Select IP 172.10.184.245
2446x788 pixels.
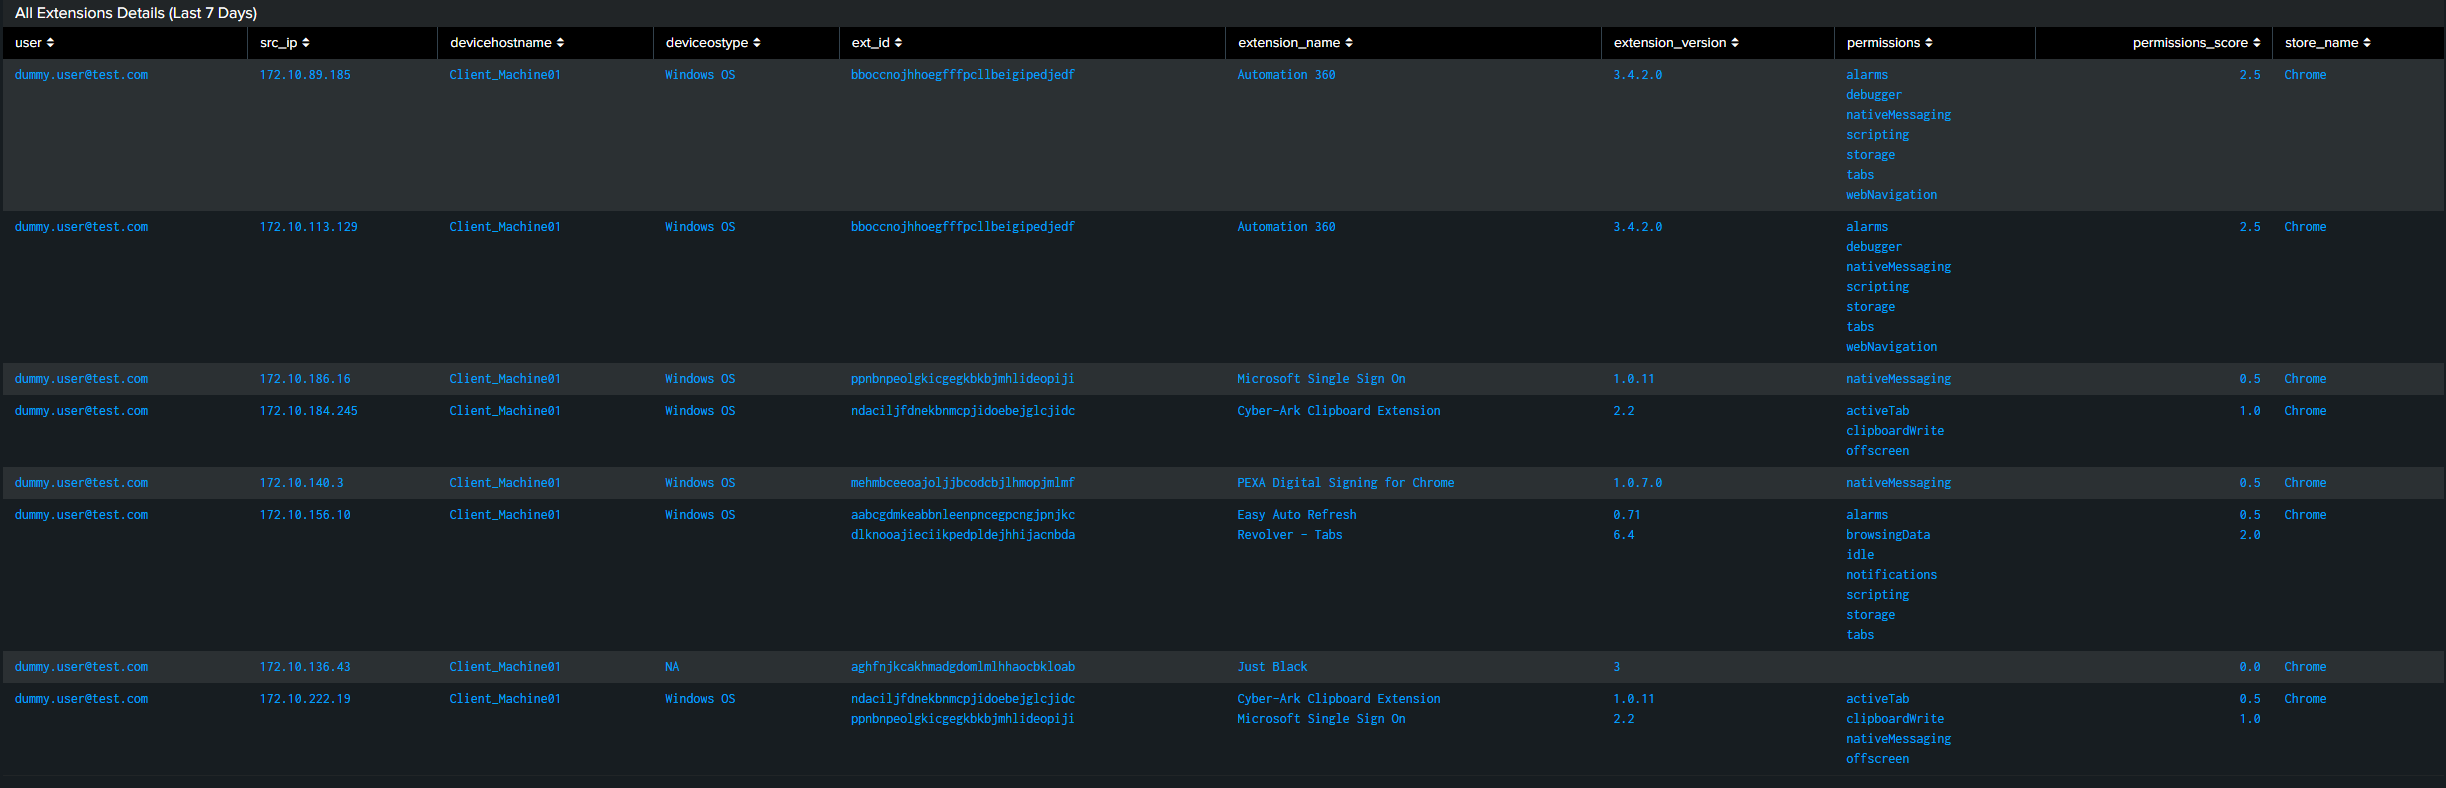tap(309, 411)
